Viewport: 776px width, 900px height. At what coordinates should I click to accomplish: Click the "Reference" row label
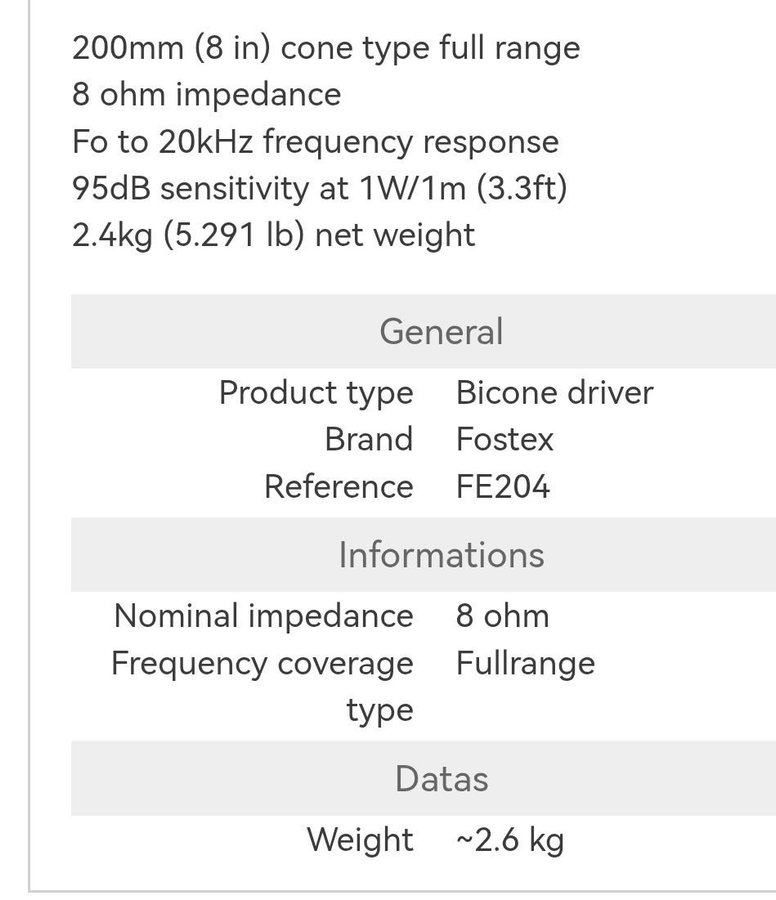(x=338, y=486)
